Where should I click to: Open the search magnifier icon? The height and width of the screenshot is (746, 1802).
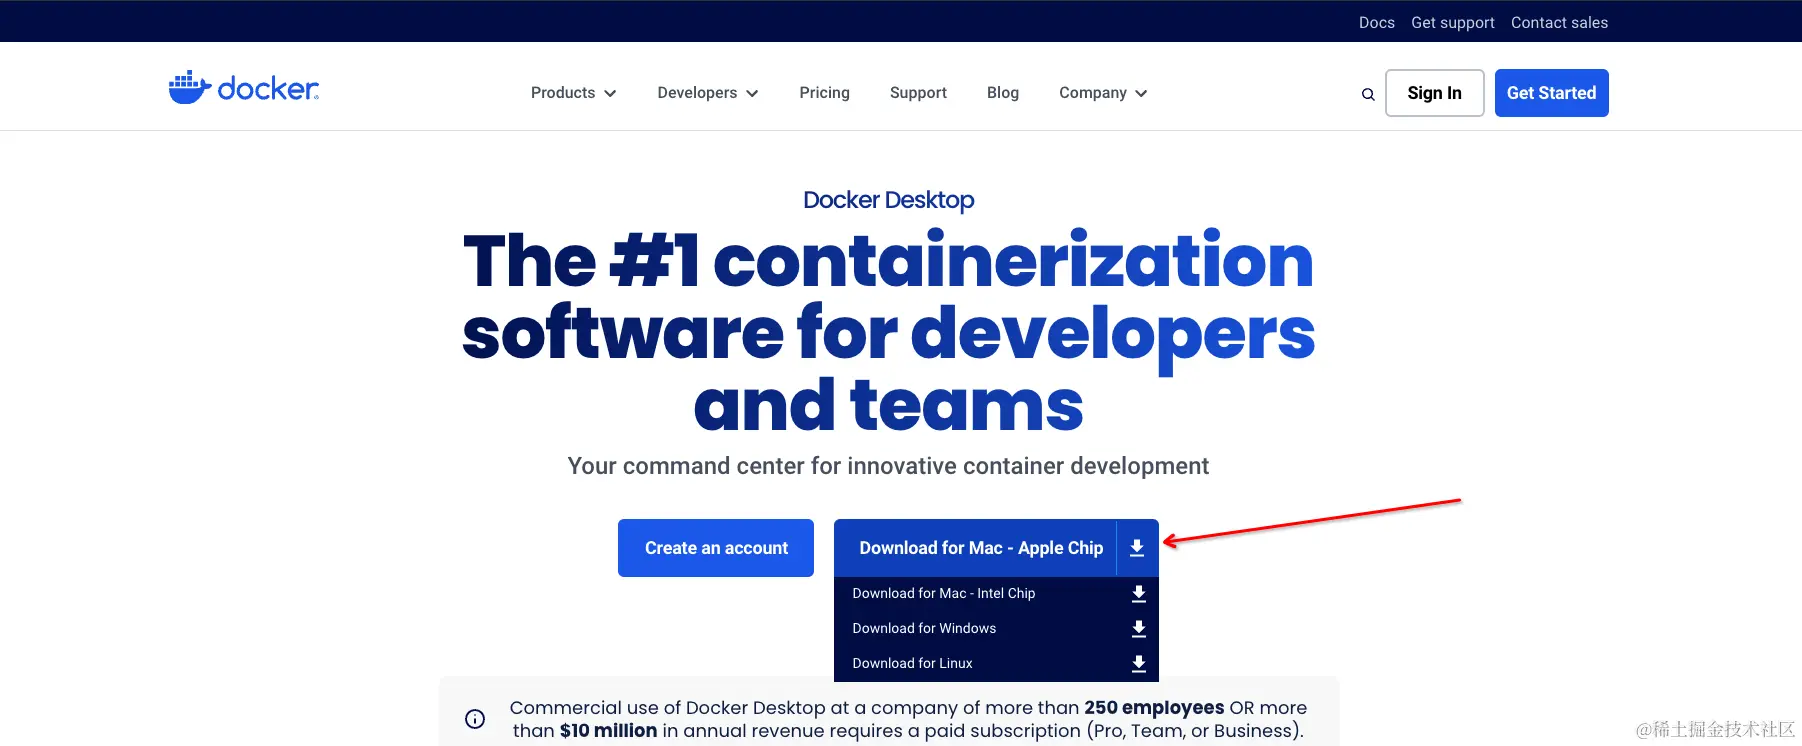pyautogui.click(x=1368, y=94)
